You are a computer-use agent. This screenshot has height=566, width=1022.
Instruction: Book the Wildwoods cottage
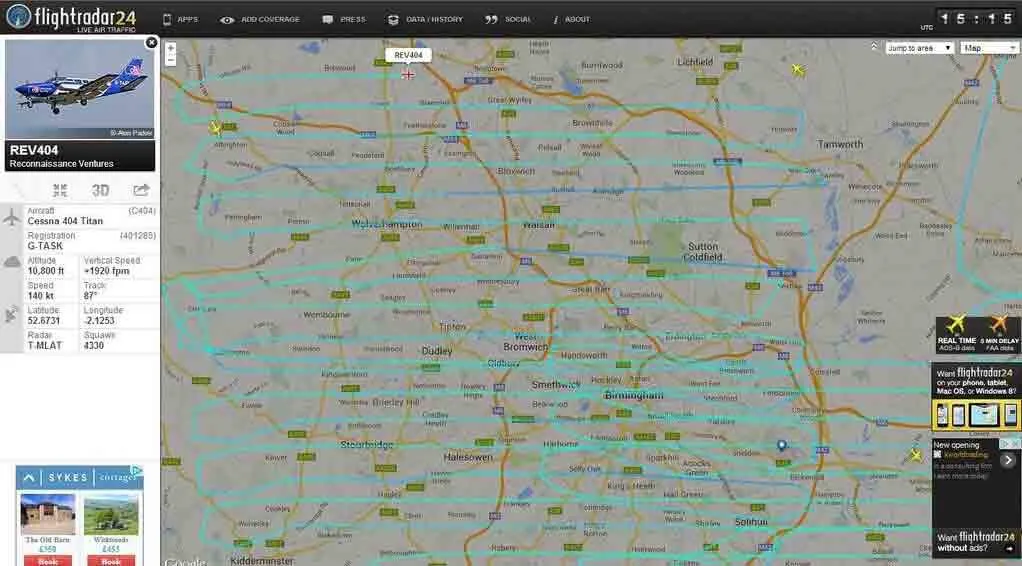pos(111,561)
